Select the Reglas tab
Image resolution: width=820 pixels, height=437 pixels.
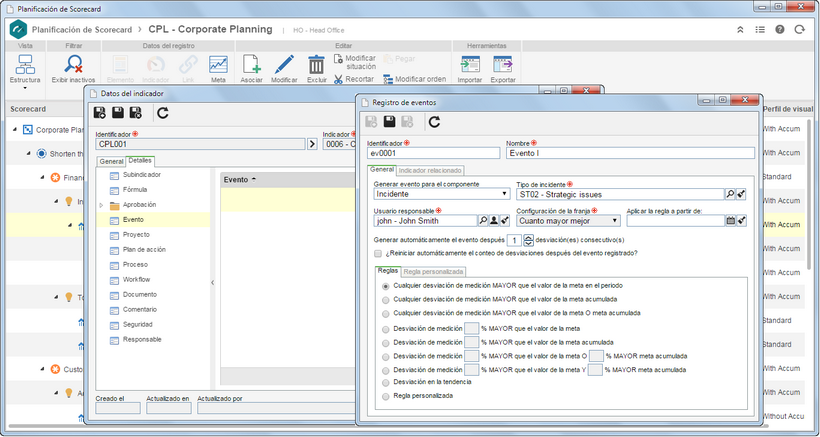coord(388,271)
